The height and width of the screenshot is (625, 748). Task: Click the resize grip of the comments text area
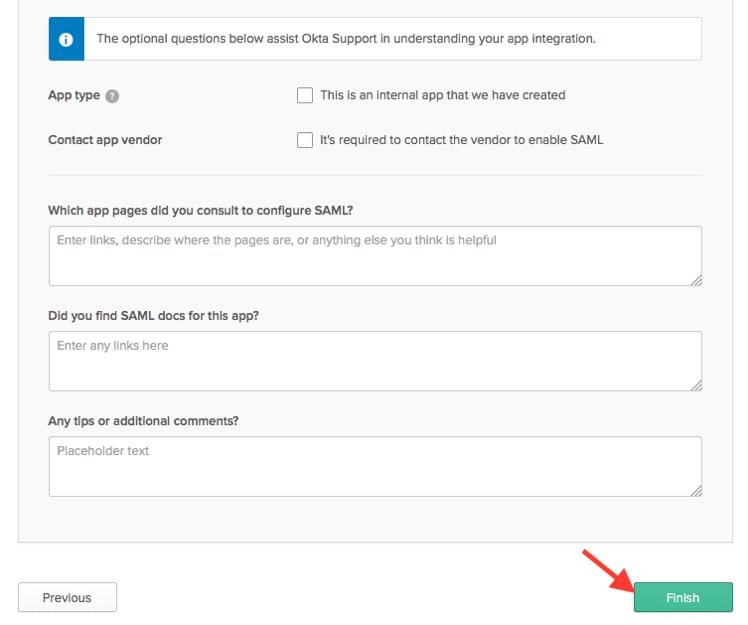696,491
